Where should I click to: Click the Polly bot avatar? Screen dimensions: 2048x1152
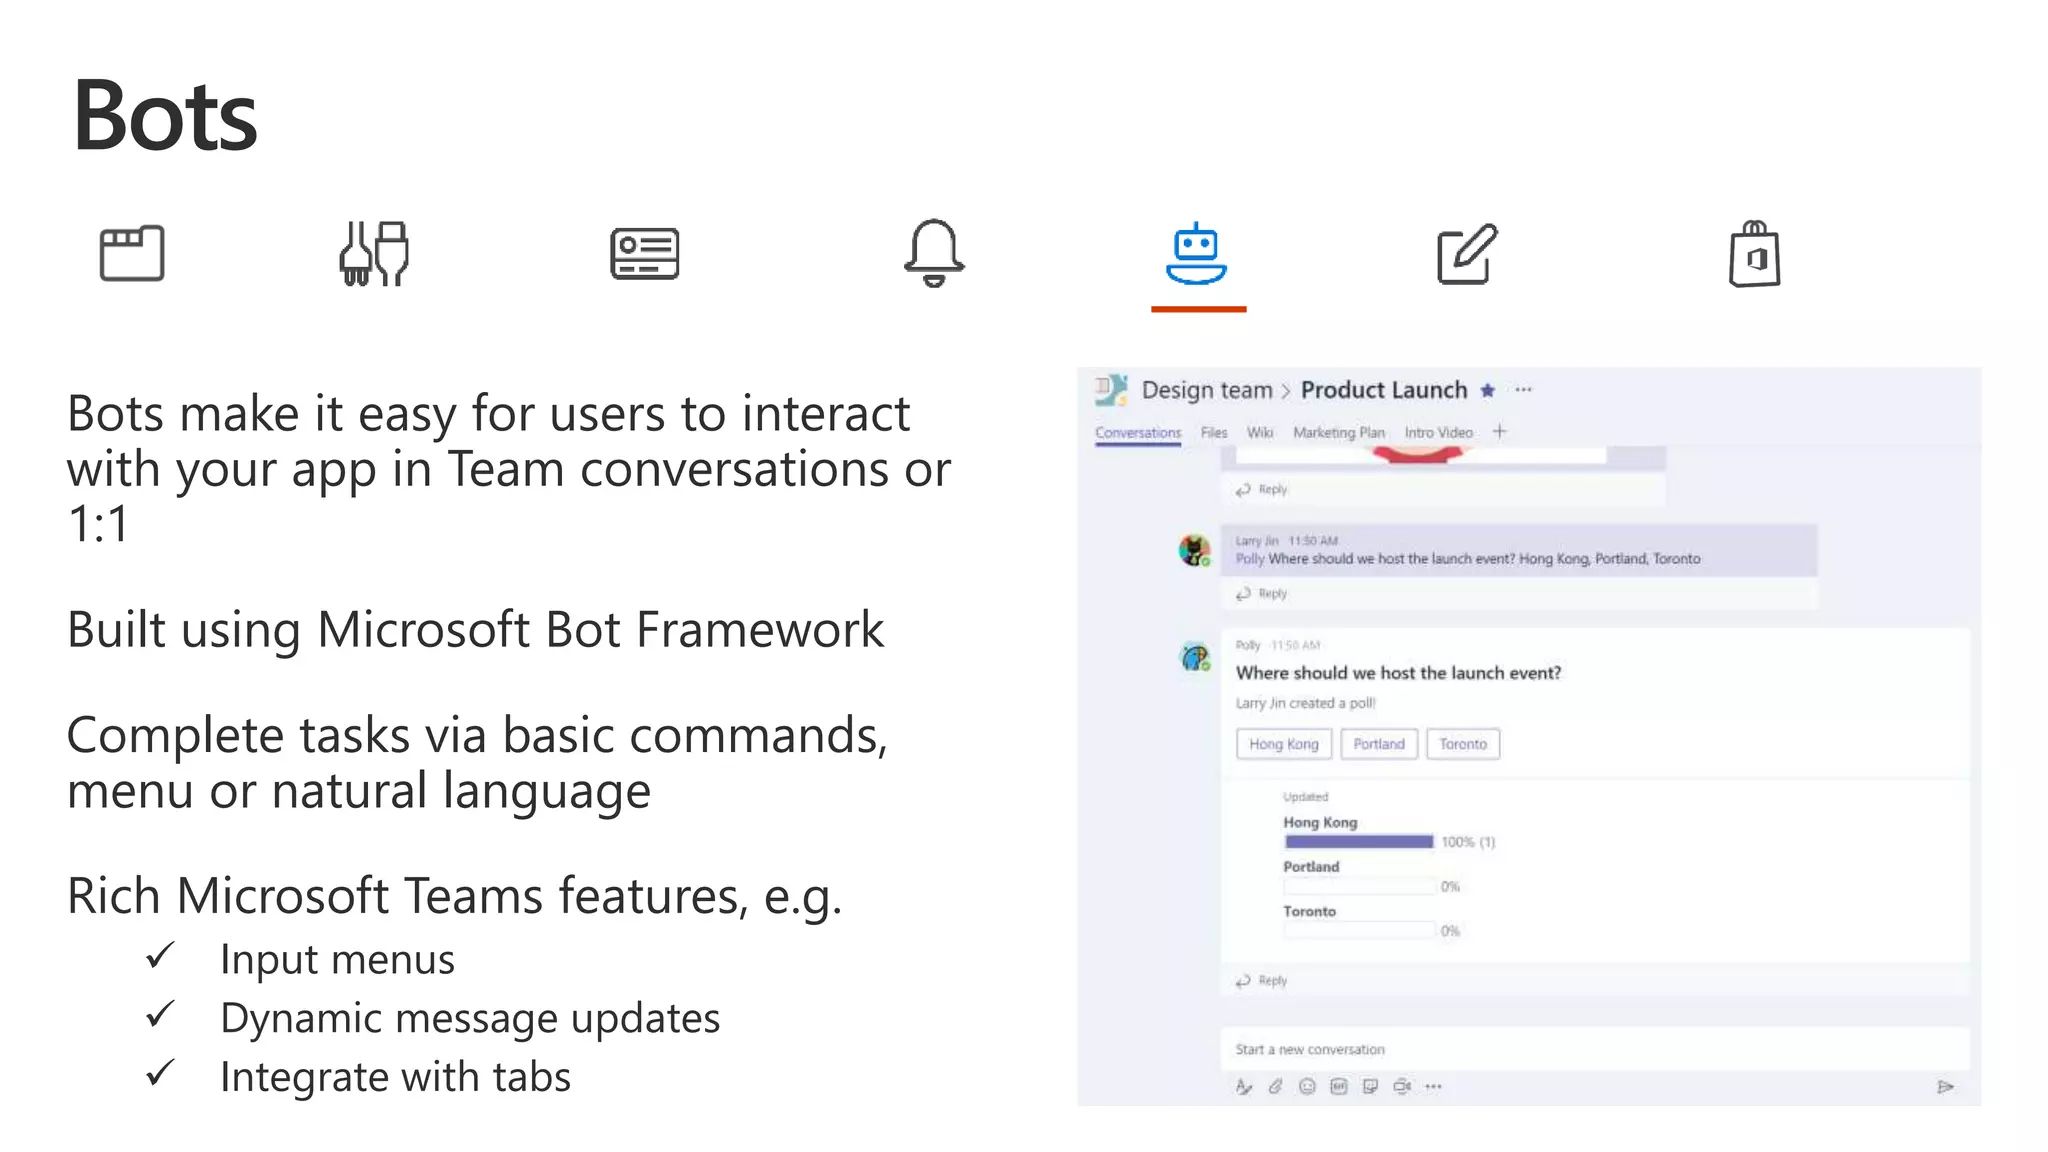coord(1195,657)
